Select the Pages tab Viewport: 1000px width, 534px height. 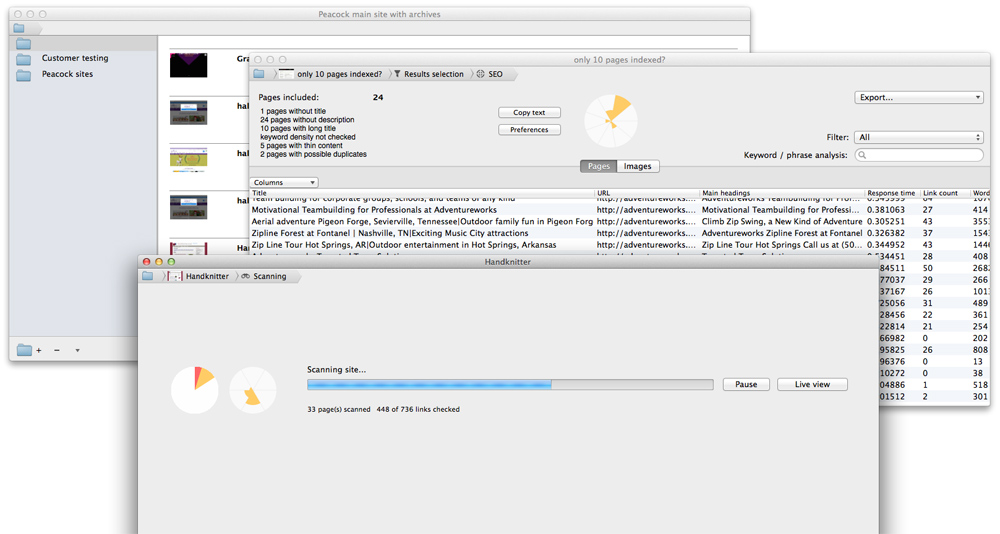pyautogui.click(x=598, y=167)
